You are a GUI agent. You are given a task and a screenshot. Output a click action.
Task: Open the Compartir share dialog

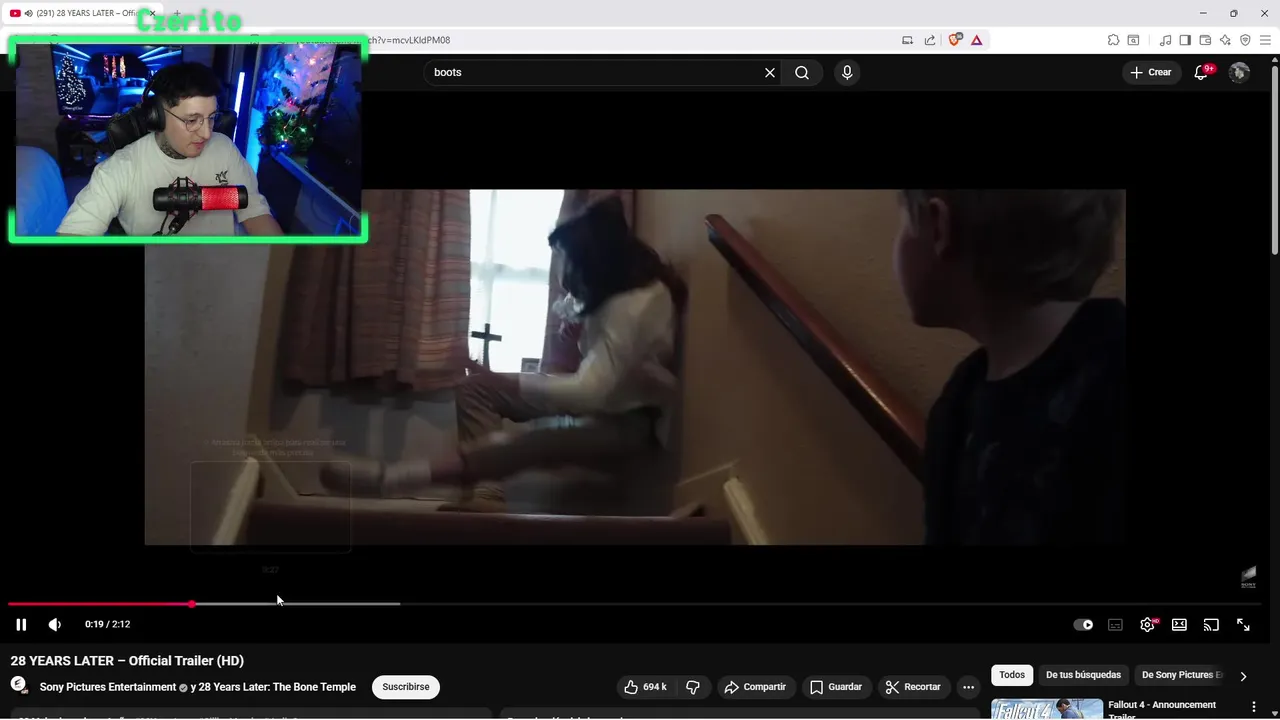coord(755,687)
